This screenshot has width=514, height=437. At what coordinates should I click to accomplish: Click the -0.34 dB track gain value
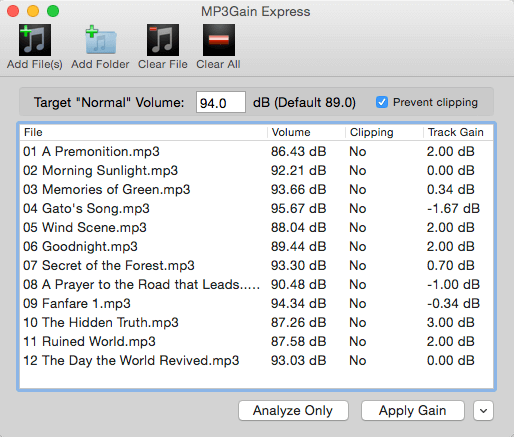(453, 304)
